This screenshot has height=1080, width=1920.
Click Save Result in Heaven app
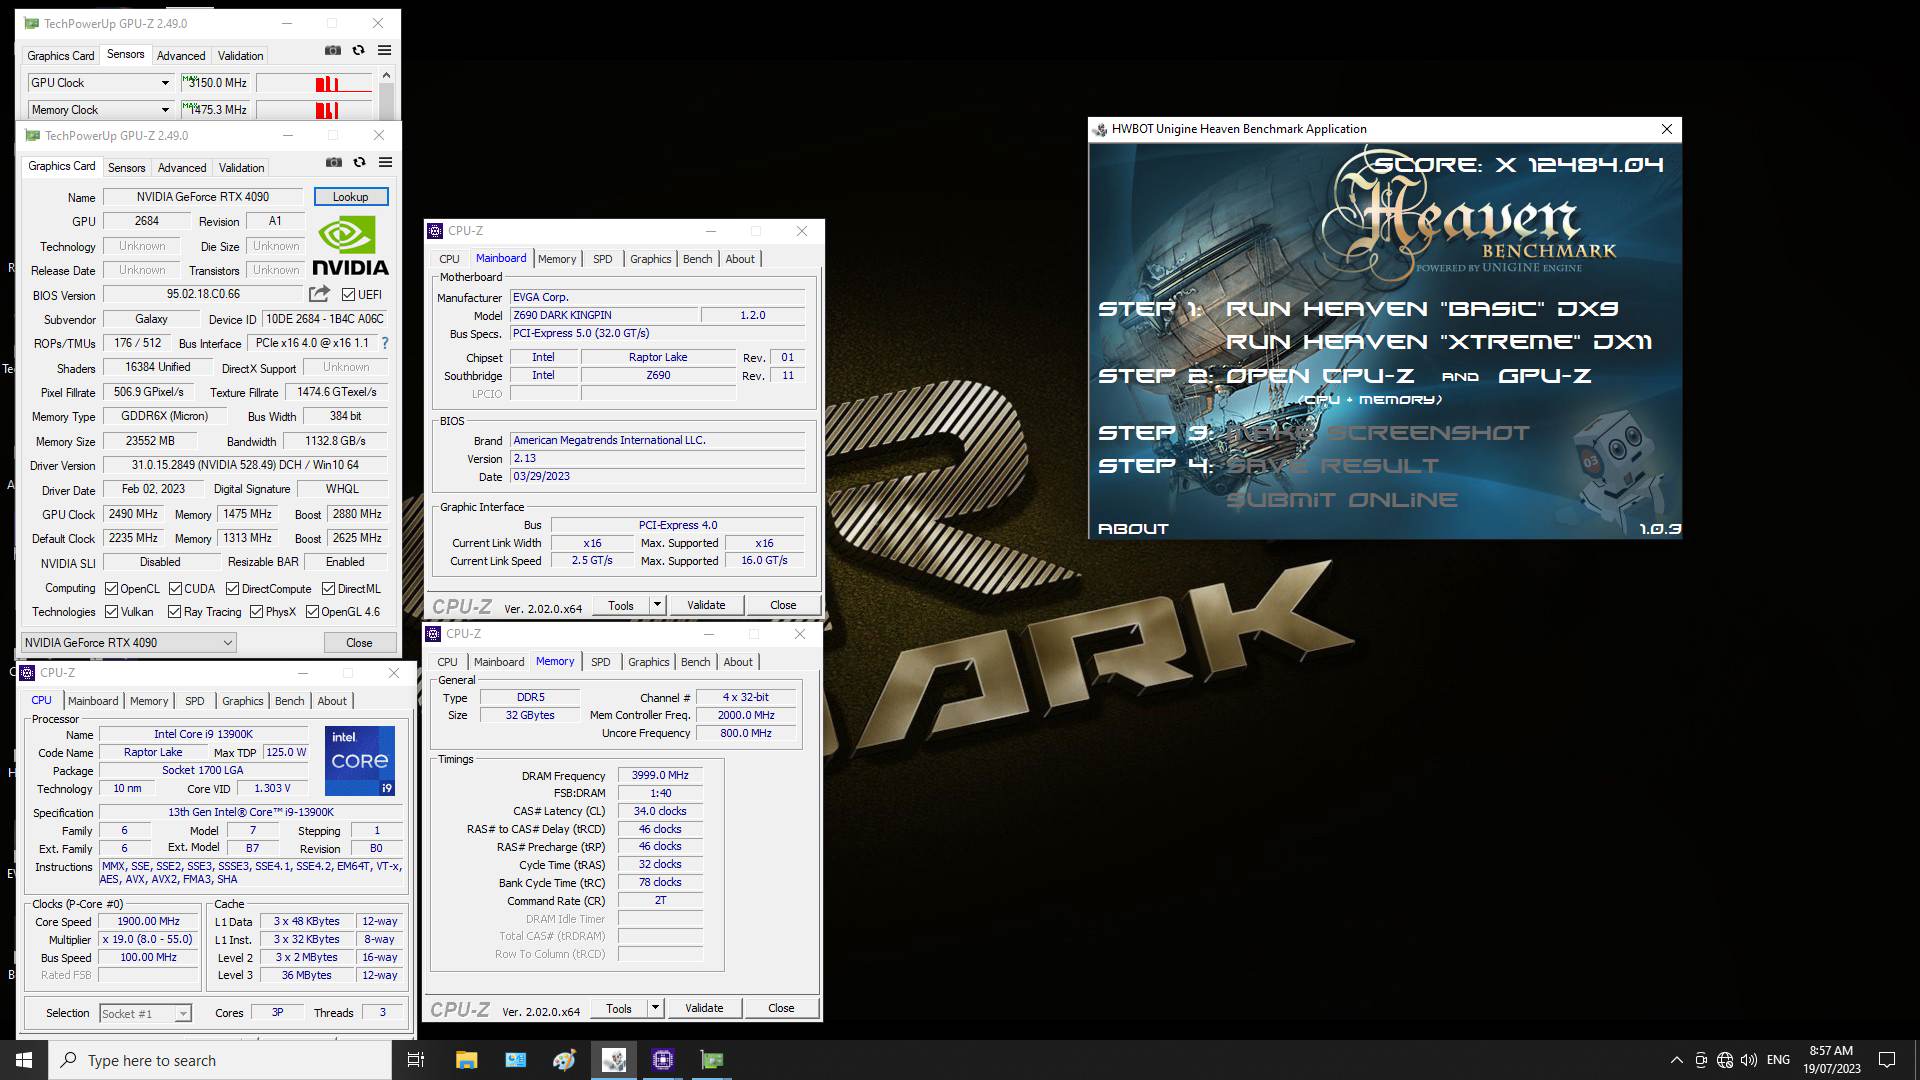[x=1332, y=466]
